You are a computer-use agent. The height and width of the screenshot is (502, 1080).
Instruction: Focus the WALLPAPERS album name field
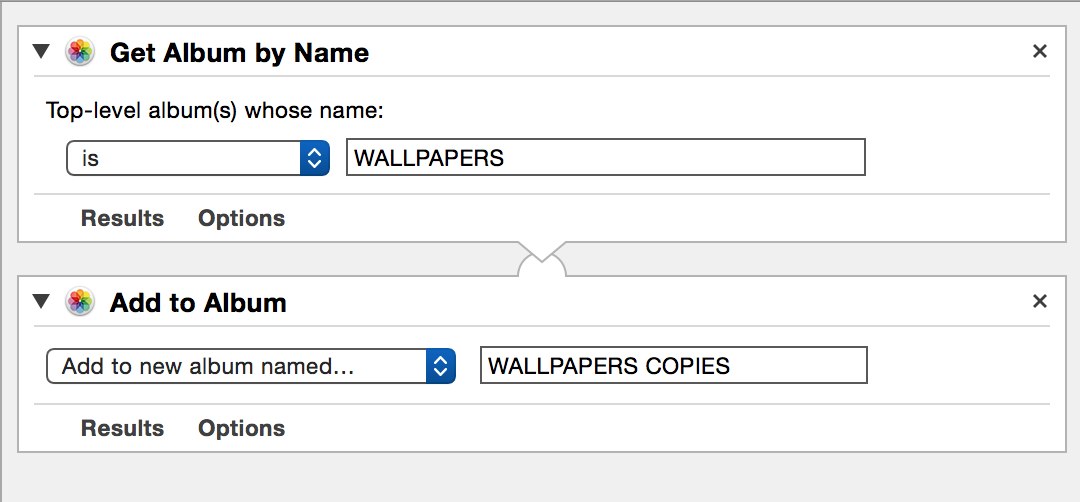(x=605, y=158)
